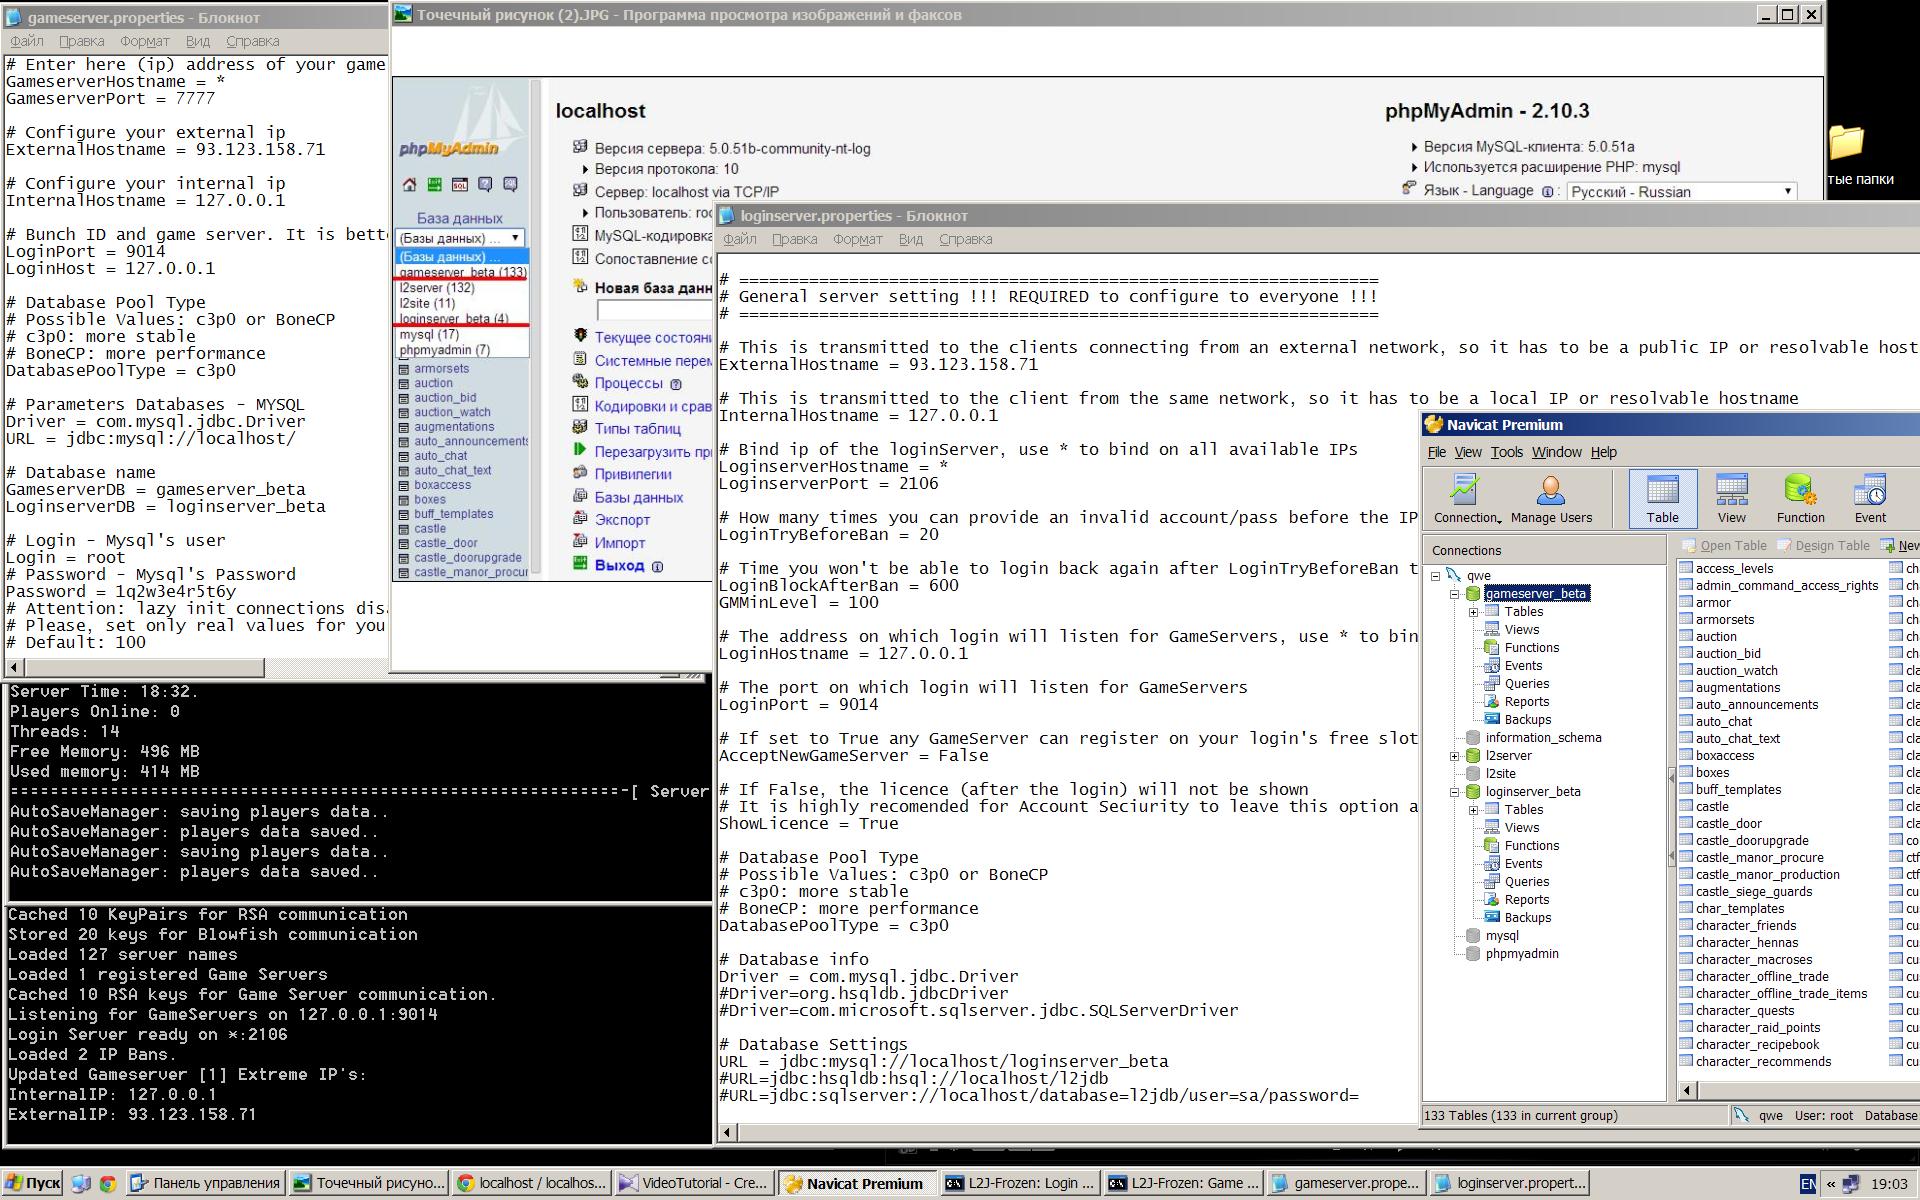Open the Connection dropdown in Navicat
The height and width of the screenshot is (1200, 1920).
click(x=1467, y=499)
